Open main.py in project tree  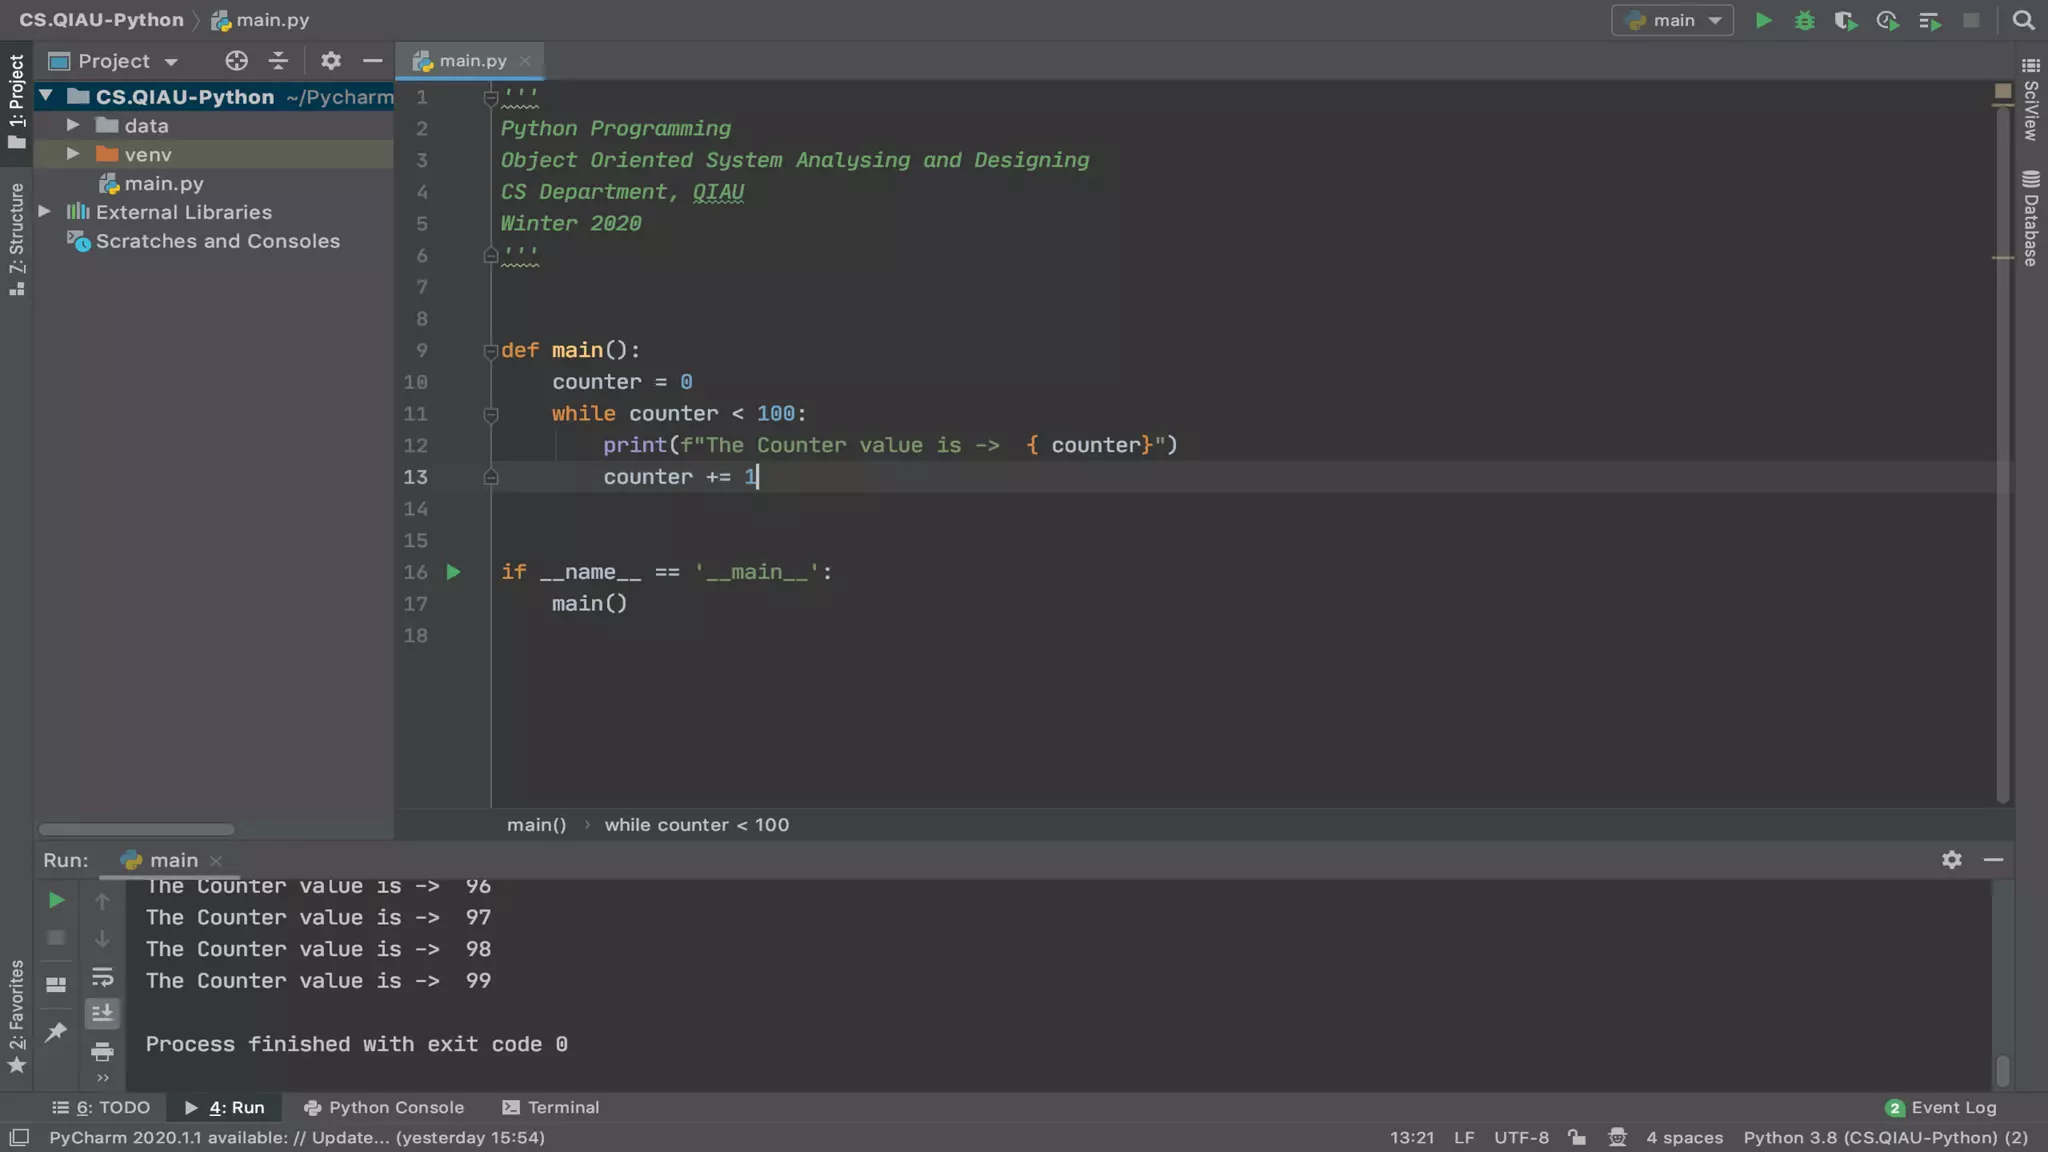pos(163,183)
